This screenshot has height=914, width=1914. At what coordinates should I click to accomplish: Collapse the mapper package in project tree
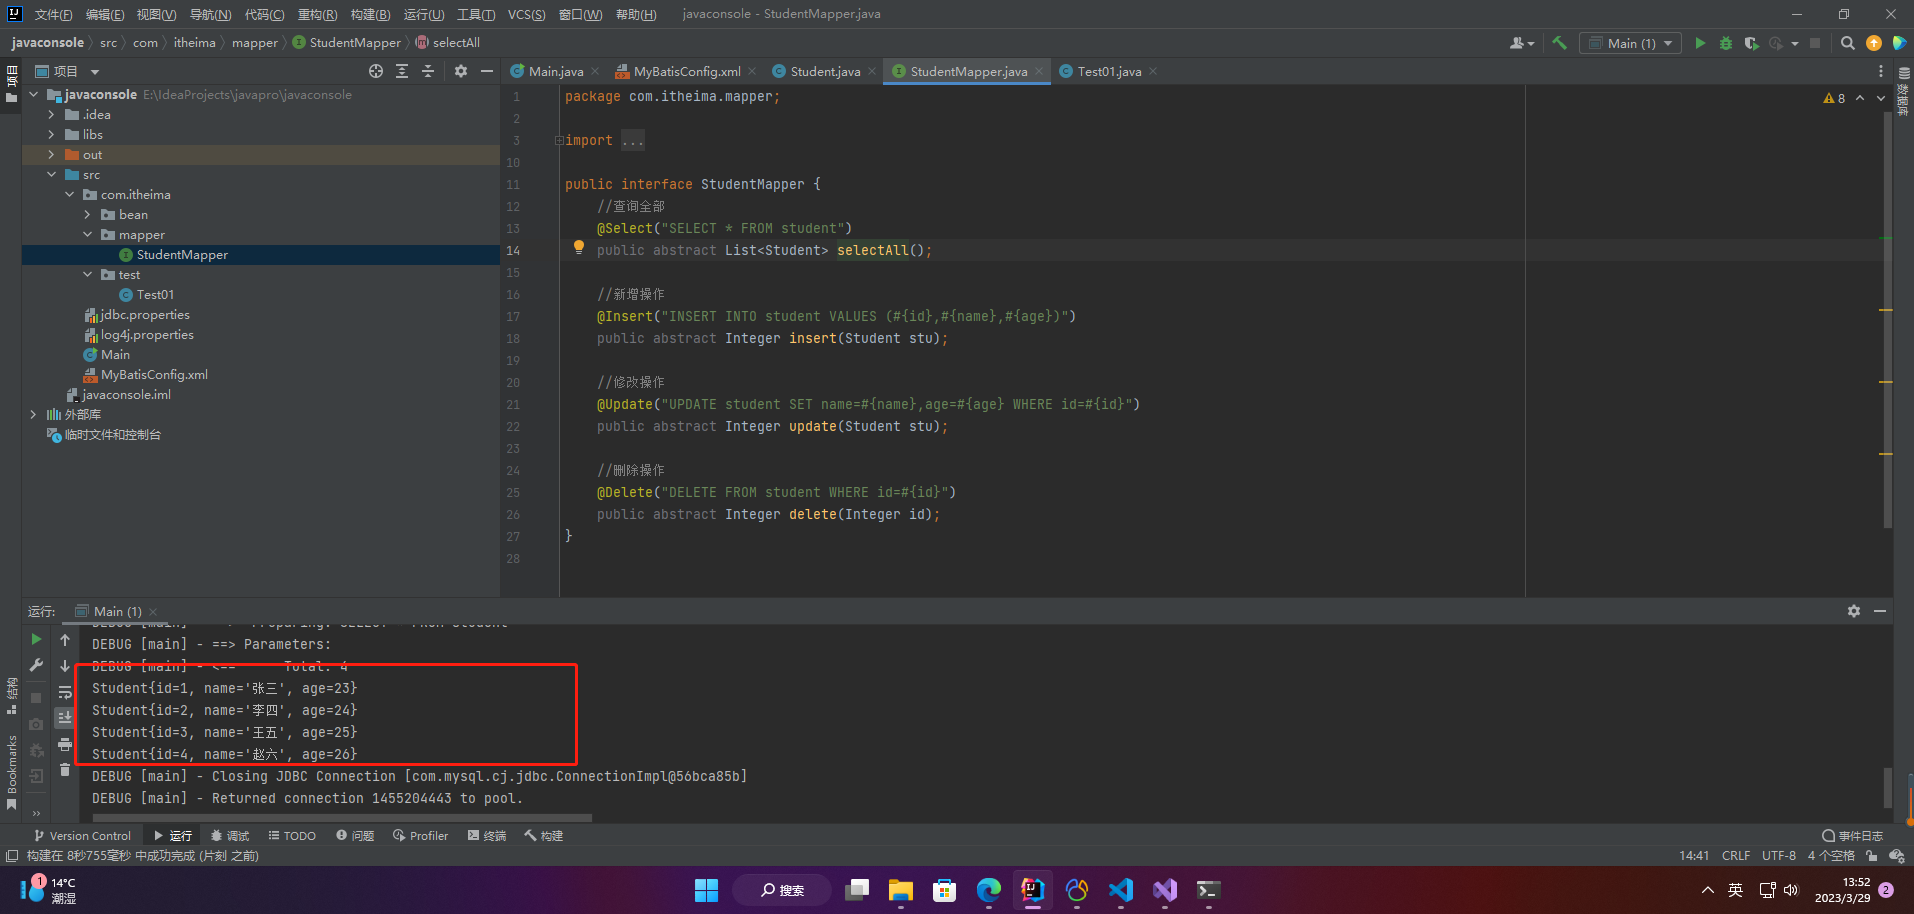(88, 235)
